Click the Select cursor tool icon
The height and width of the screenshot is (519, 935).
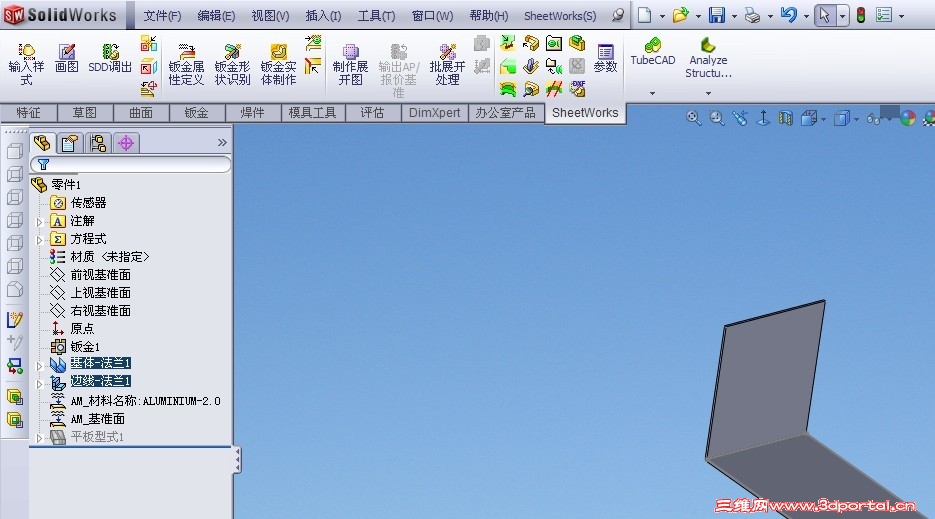[x=825, y=15]
